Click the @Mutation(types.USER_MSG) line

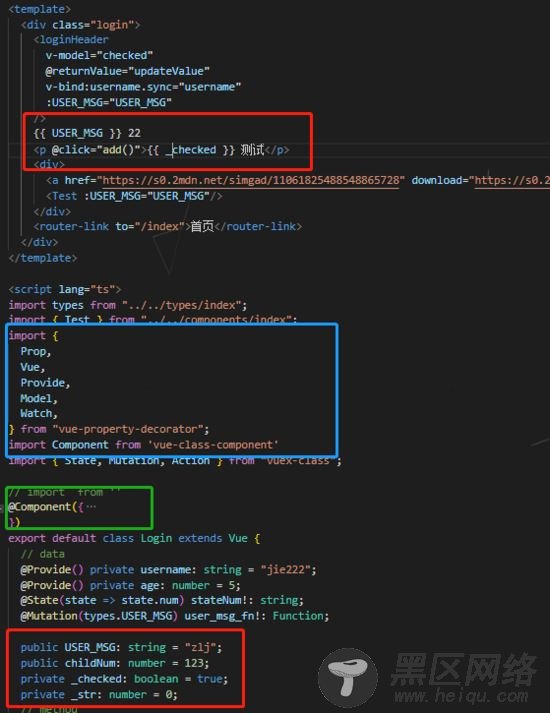click(x=175, y=616)
